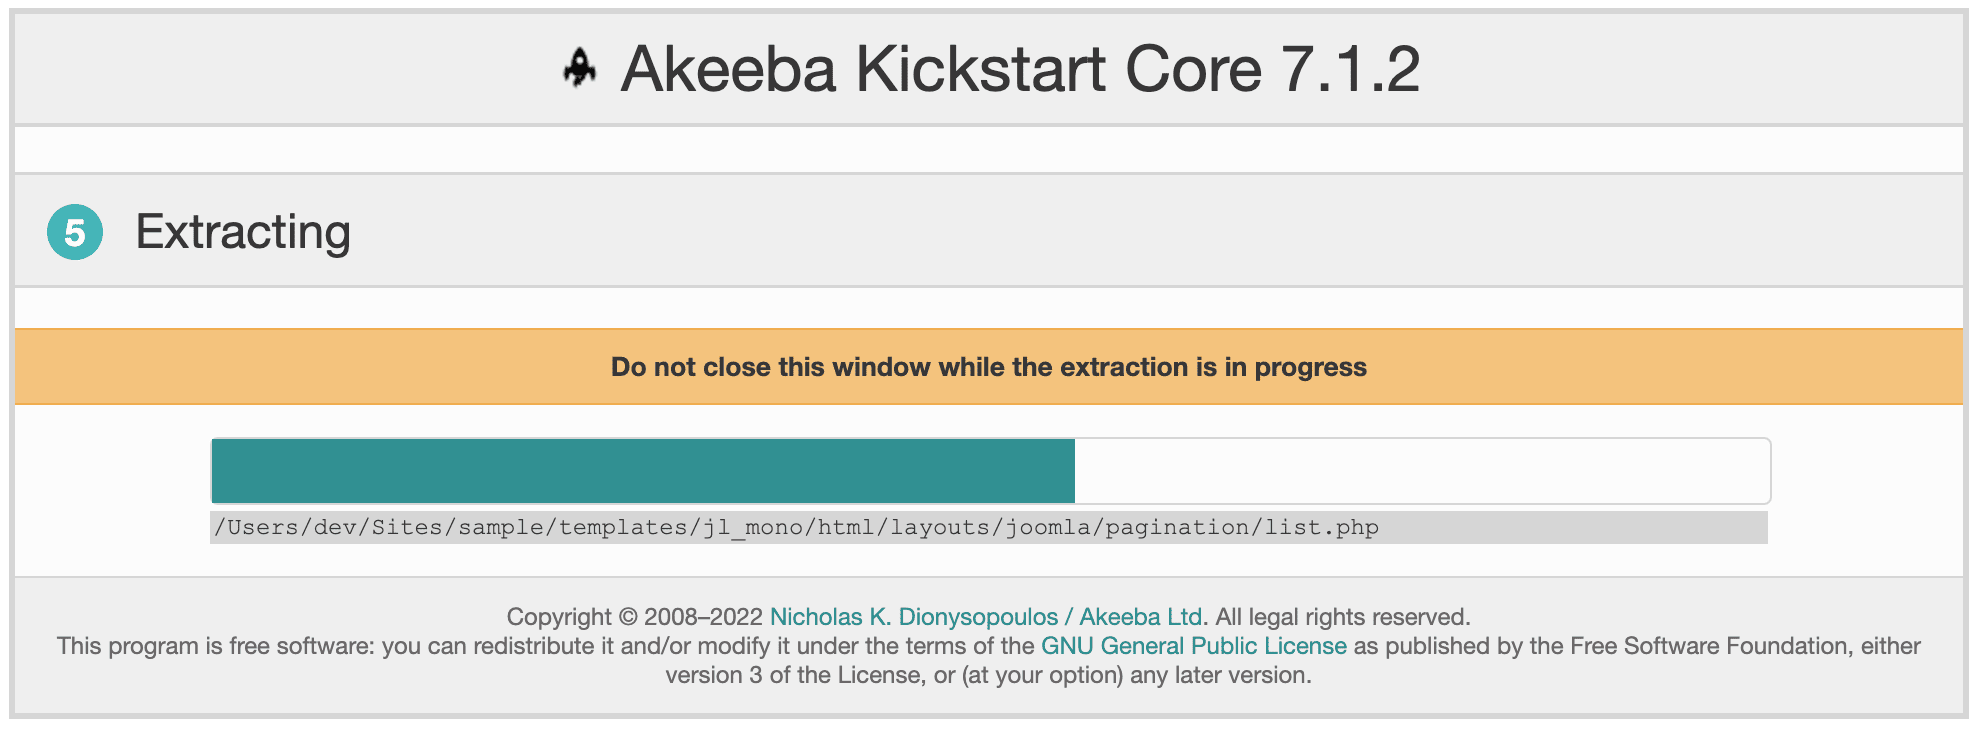
Task: Click the This program is free software text
Action: (x=216, y=646)
